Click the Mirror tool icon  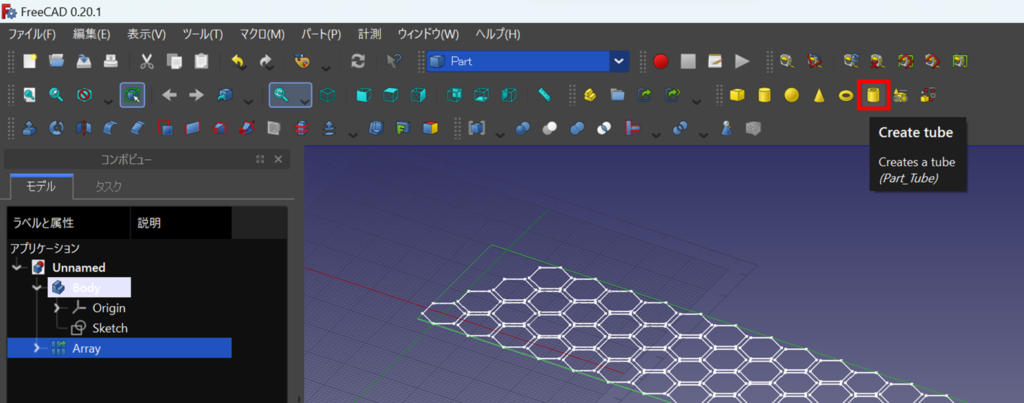84,129
